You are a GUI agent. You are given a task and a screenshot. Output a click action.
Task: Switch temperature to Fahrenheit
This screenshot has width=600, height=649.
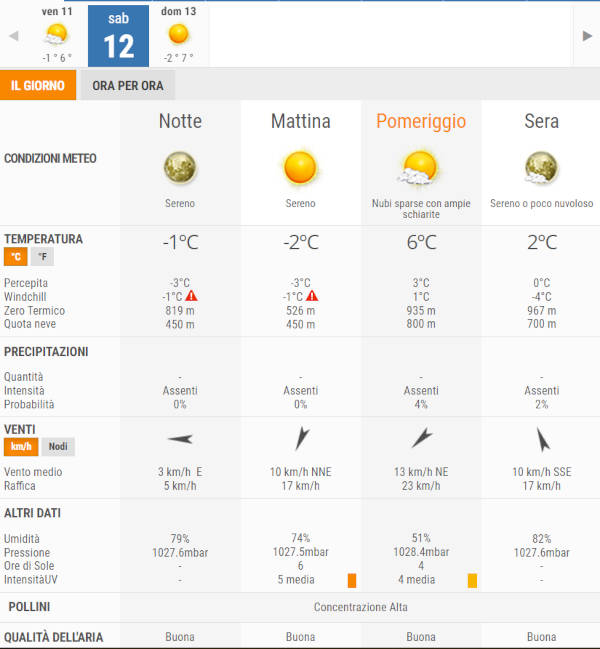click(42, 257)
